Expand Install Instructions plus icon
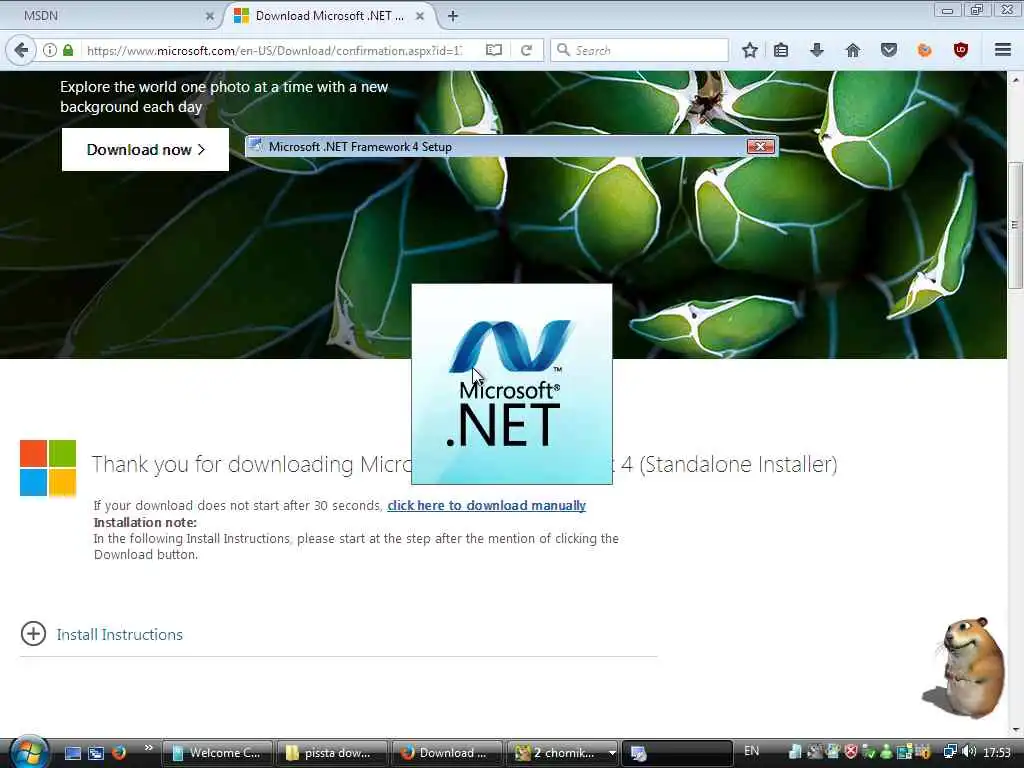This screenshot has width=1024, height=768. [33, 633]
